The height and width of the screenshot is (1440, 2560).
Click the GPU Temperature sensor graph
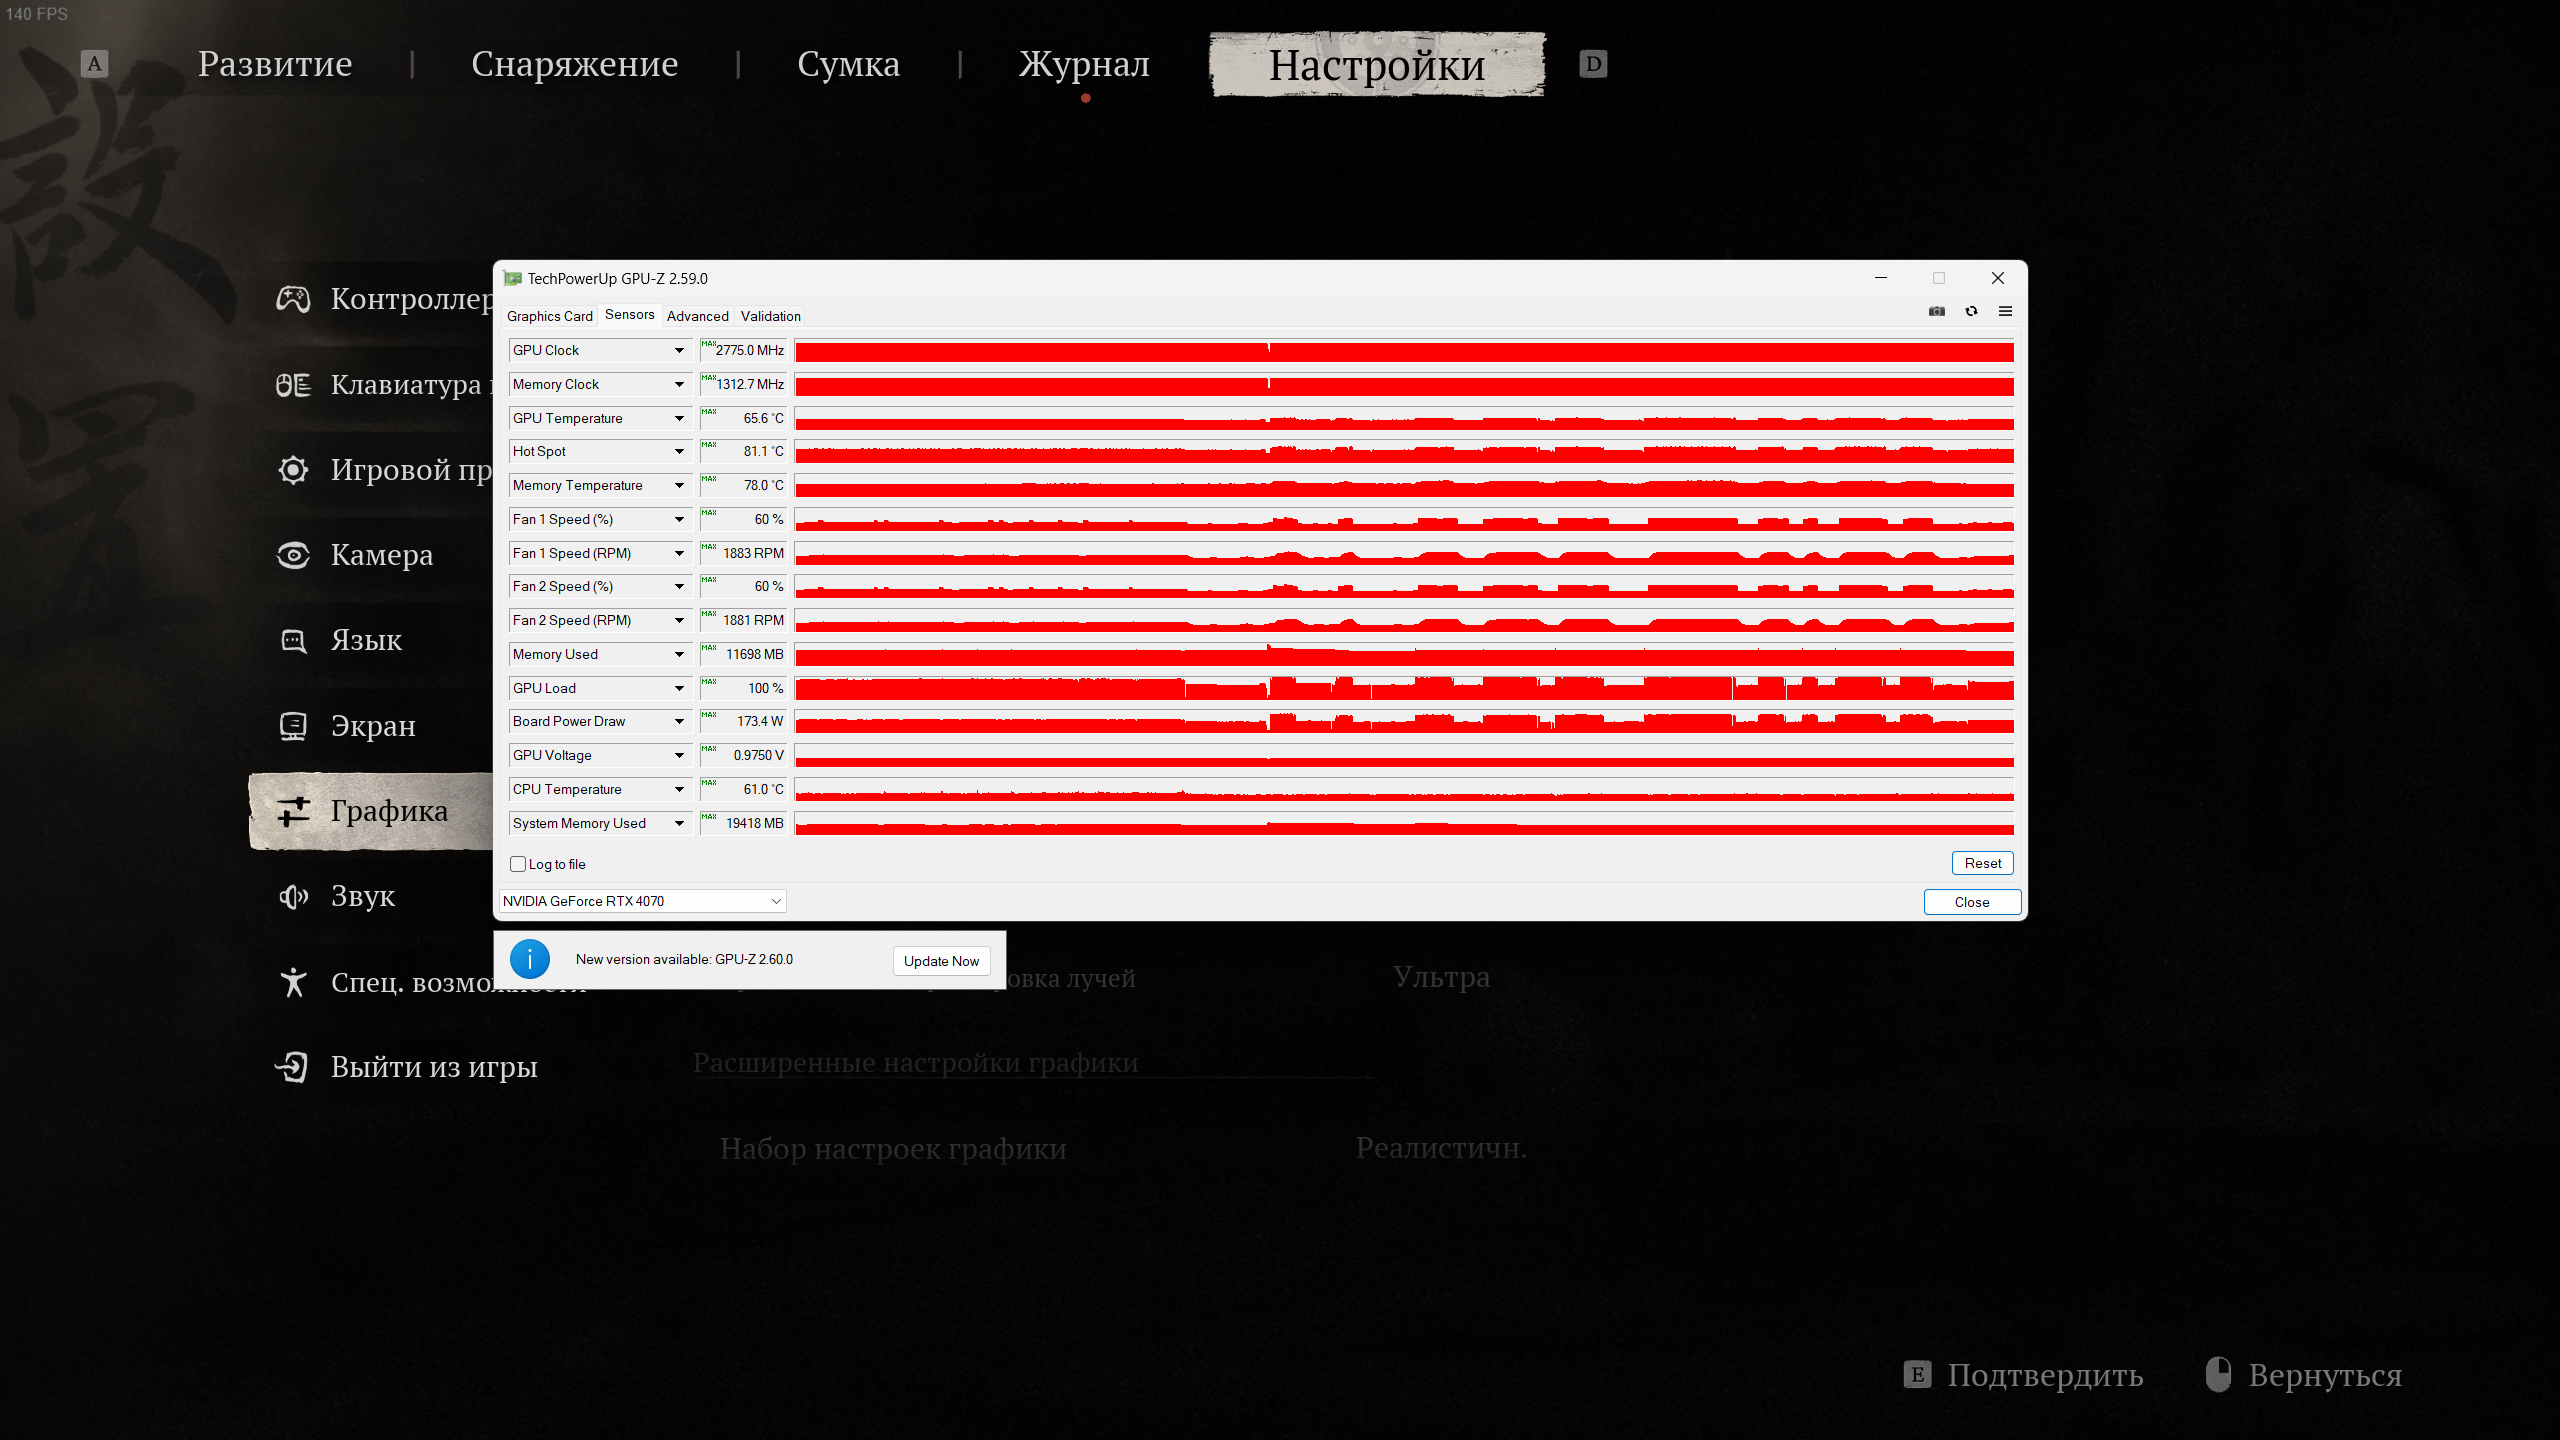(x=1404, y=419)
